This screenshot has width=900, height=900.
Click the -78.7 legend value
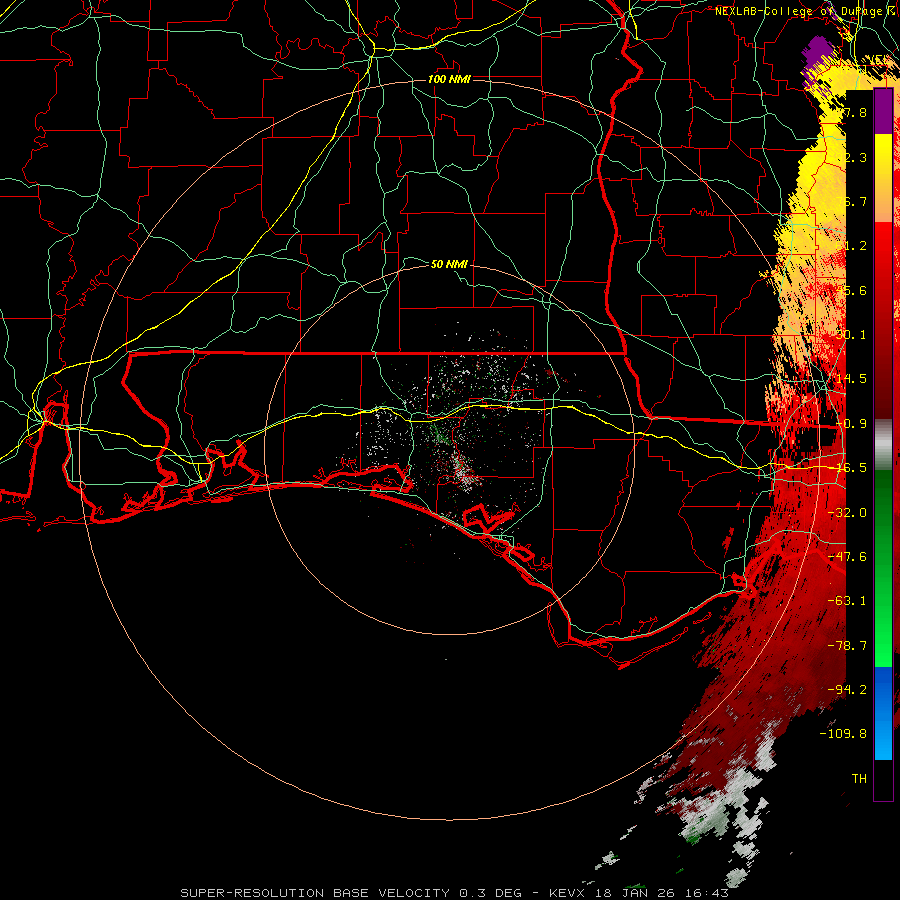pyautogui.click(x=847, y=645)
